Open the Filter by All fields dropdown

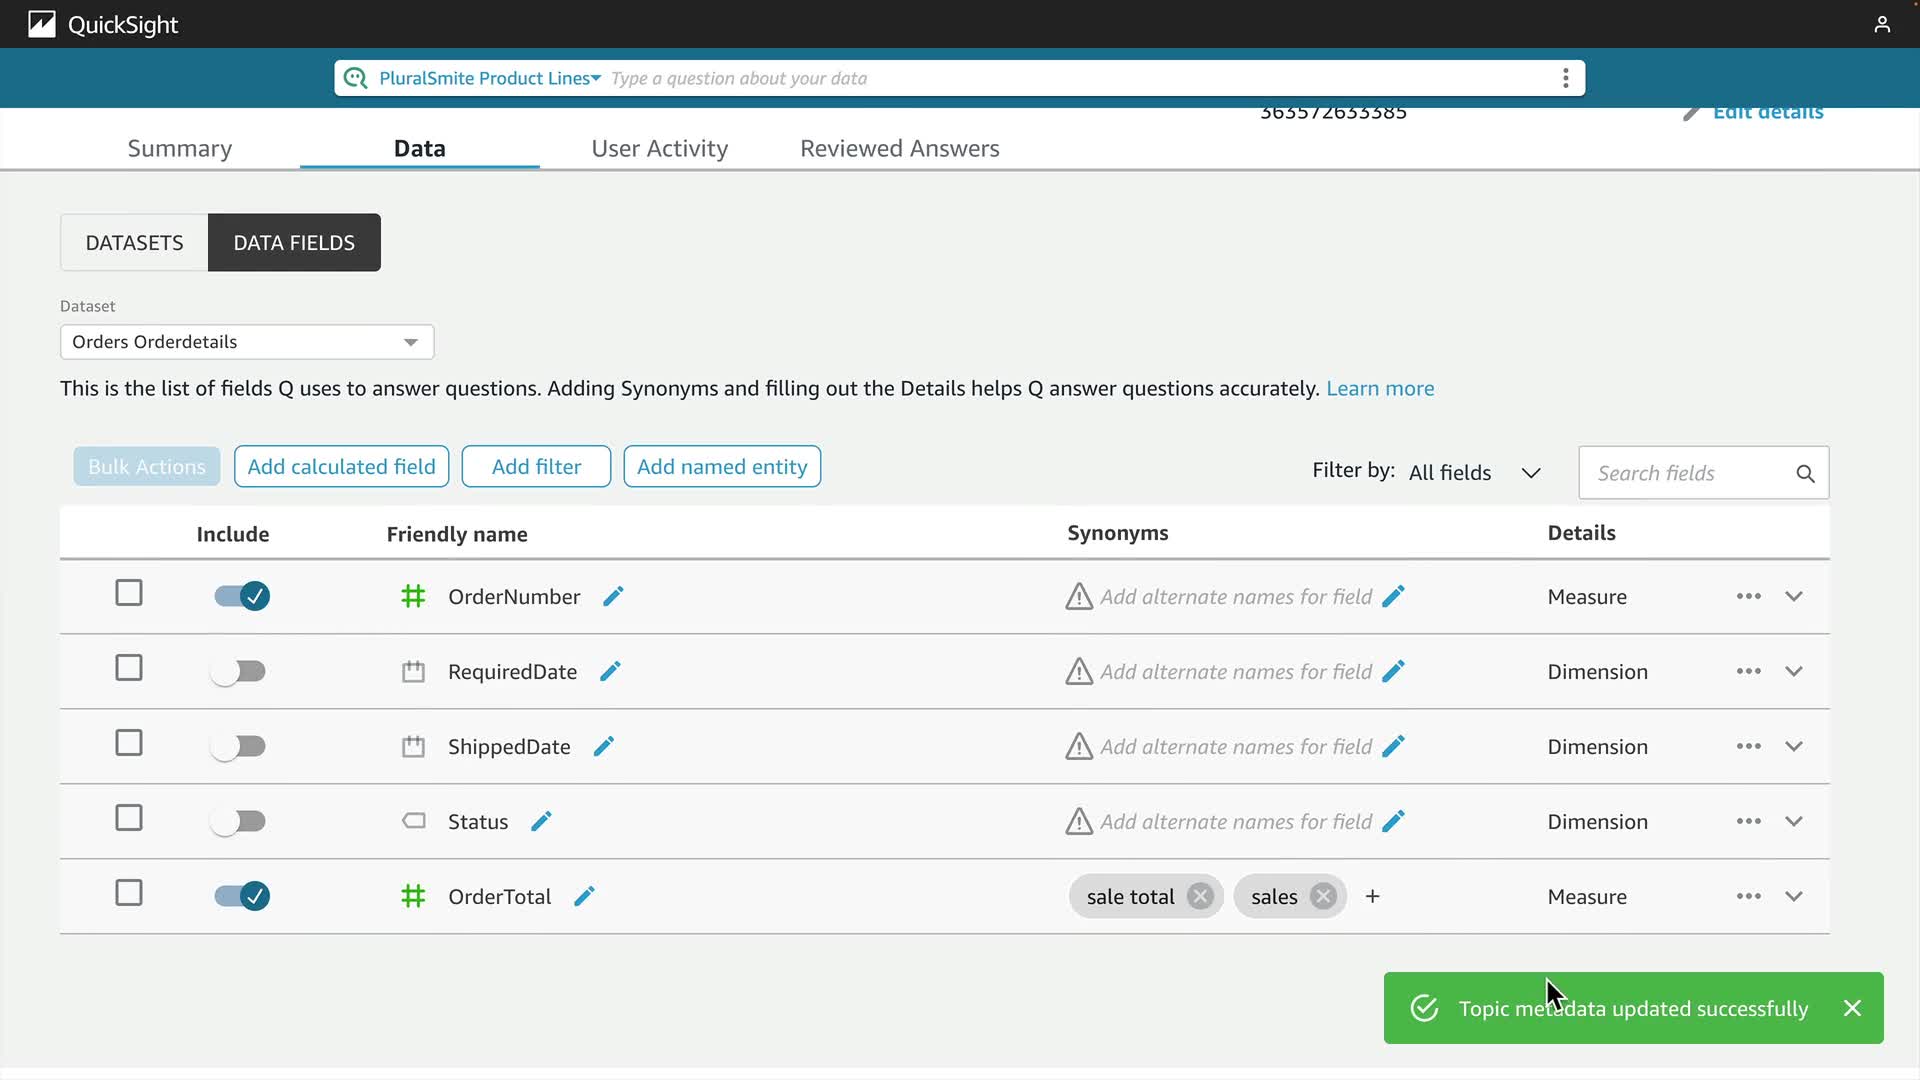1475,472
